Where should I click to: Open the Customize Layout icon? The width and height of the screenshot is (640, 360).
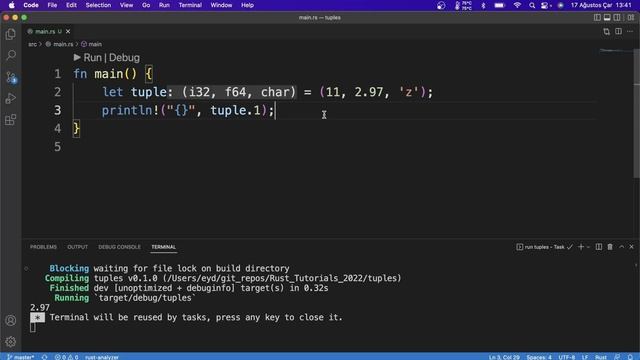coord(631,18)
